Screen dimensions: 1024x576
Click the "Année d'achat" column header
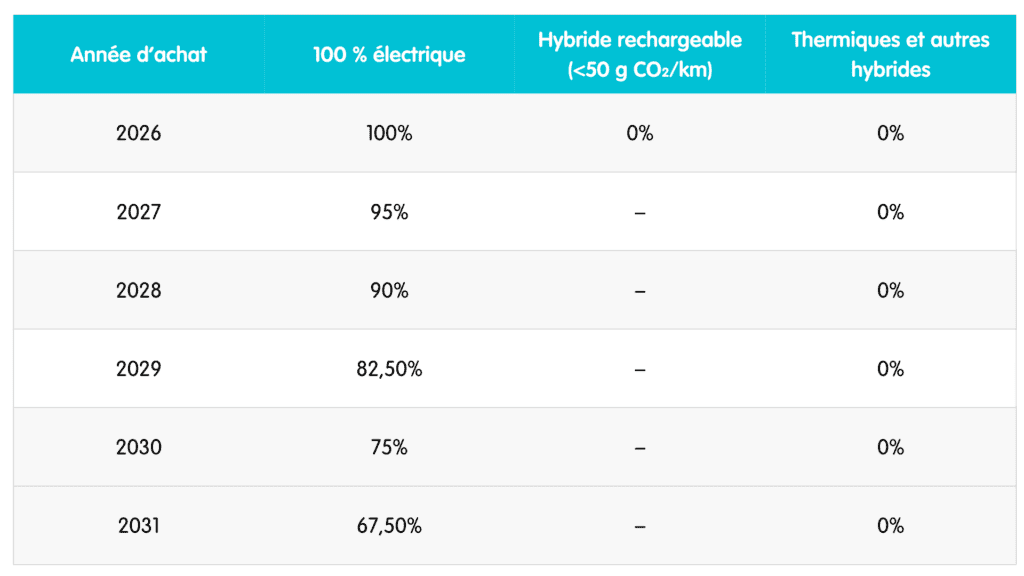coord(139,54)
